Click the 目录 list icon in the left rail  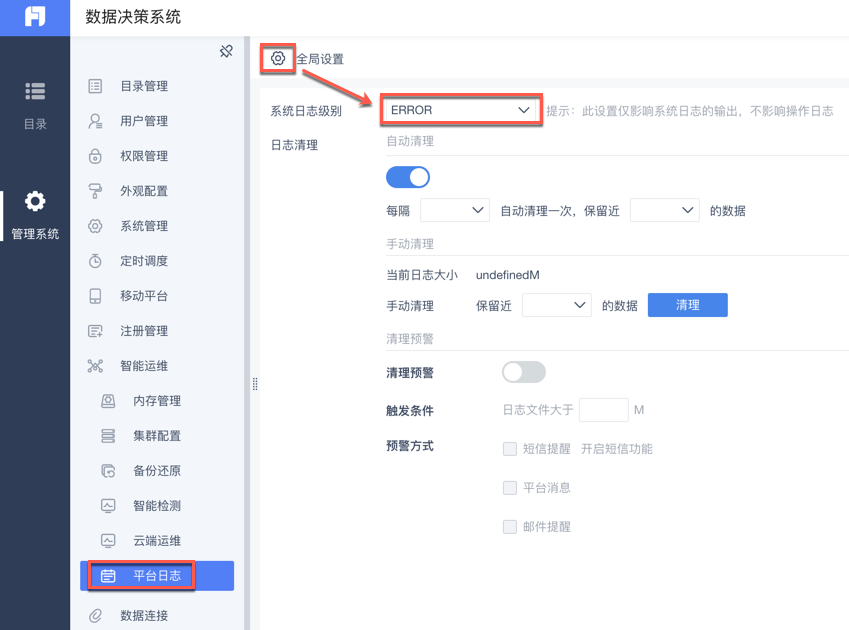click(x=35, y=92)
